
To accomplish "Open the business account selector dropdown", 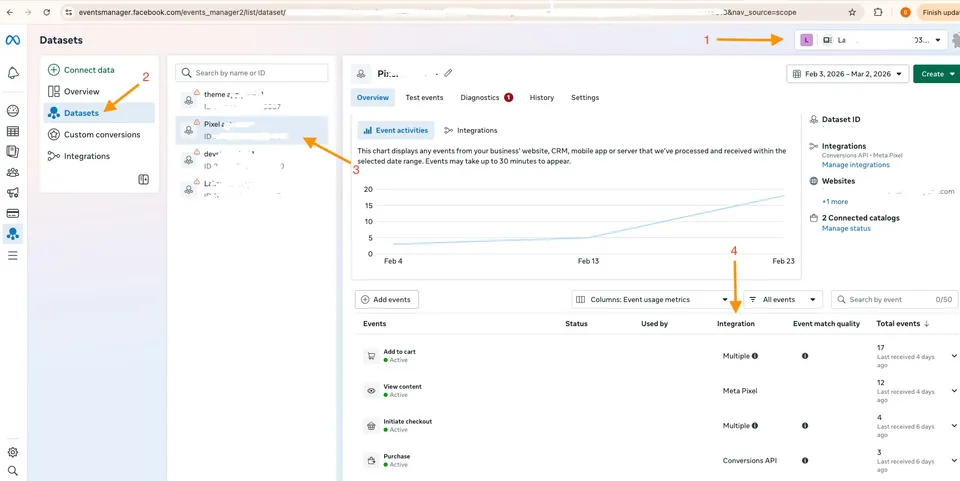I will click(x=871, y=40).
